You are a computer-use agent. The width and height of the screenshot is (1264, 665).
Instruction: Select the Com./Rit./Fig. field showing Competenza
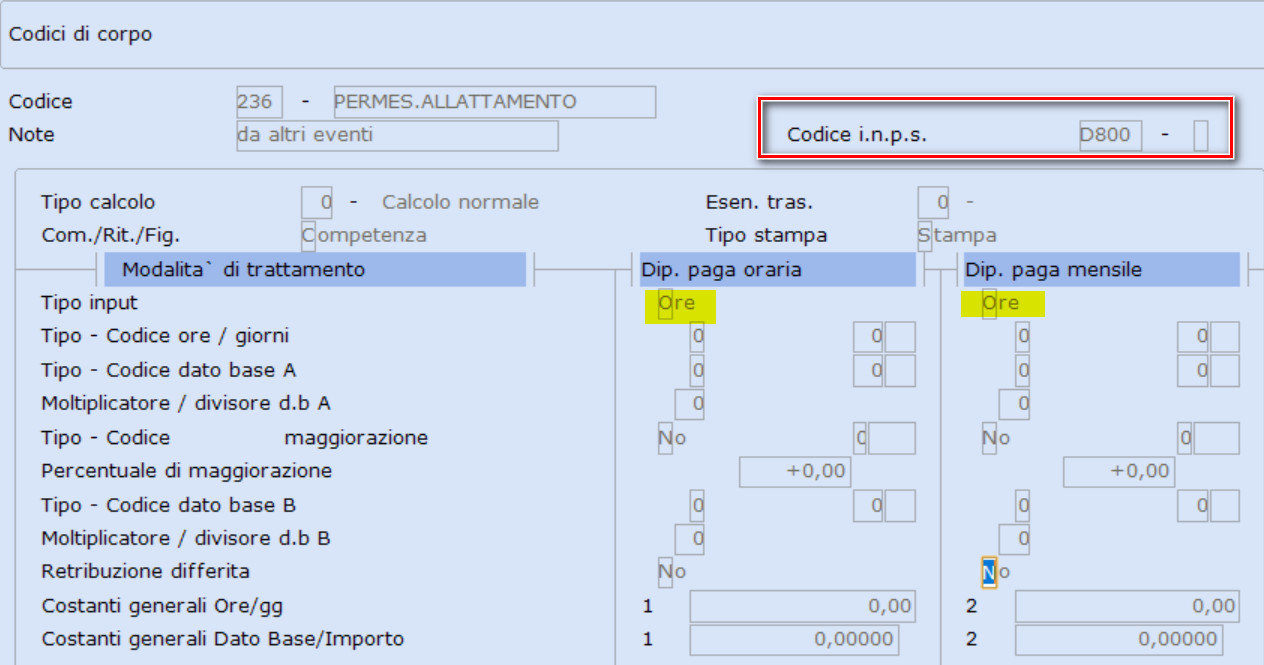click(x=308, y=236)
